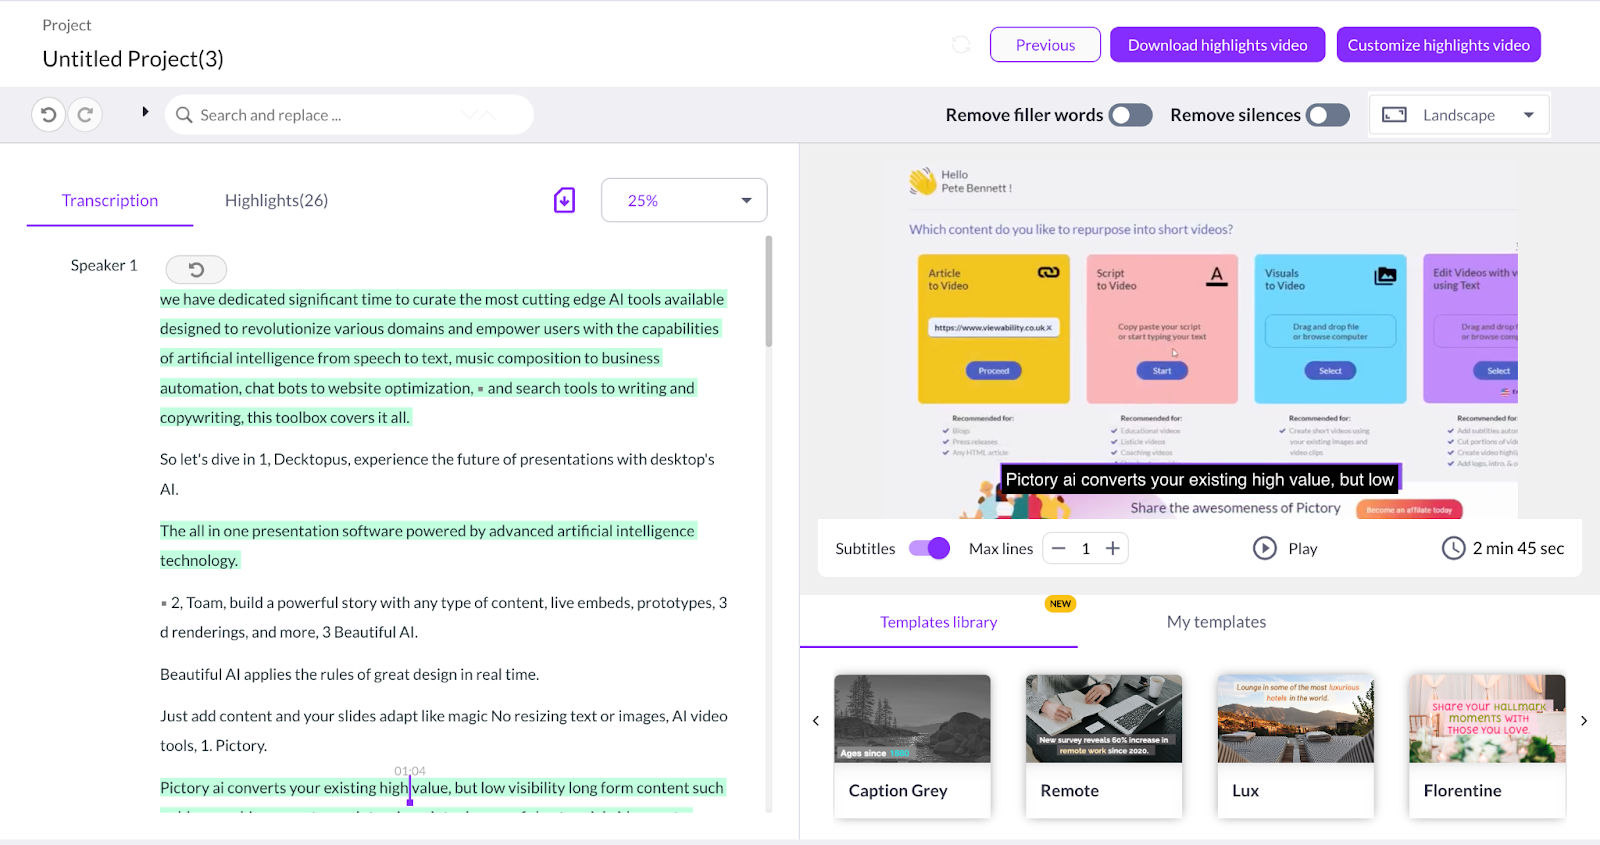Go to previous templates with left chevron
Screen dimensions: 1600x845
816,721
